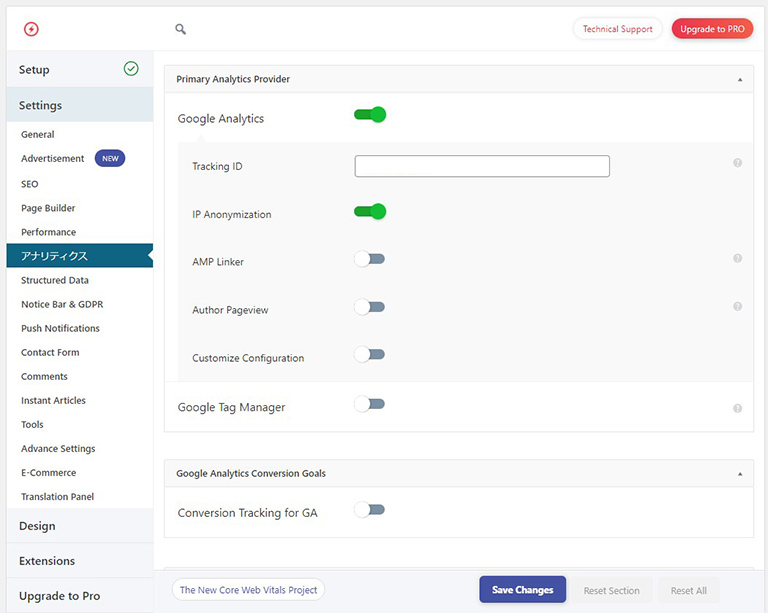
Task: Expand the Design sidebar section
Action: point(80,526)
